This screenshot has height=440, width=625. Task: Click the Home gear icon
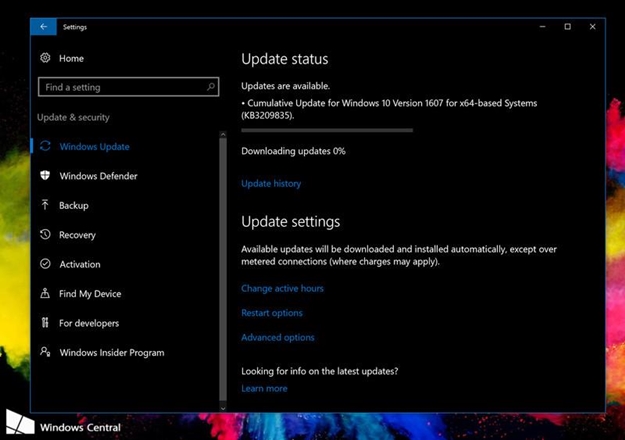pos(45,58)
